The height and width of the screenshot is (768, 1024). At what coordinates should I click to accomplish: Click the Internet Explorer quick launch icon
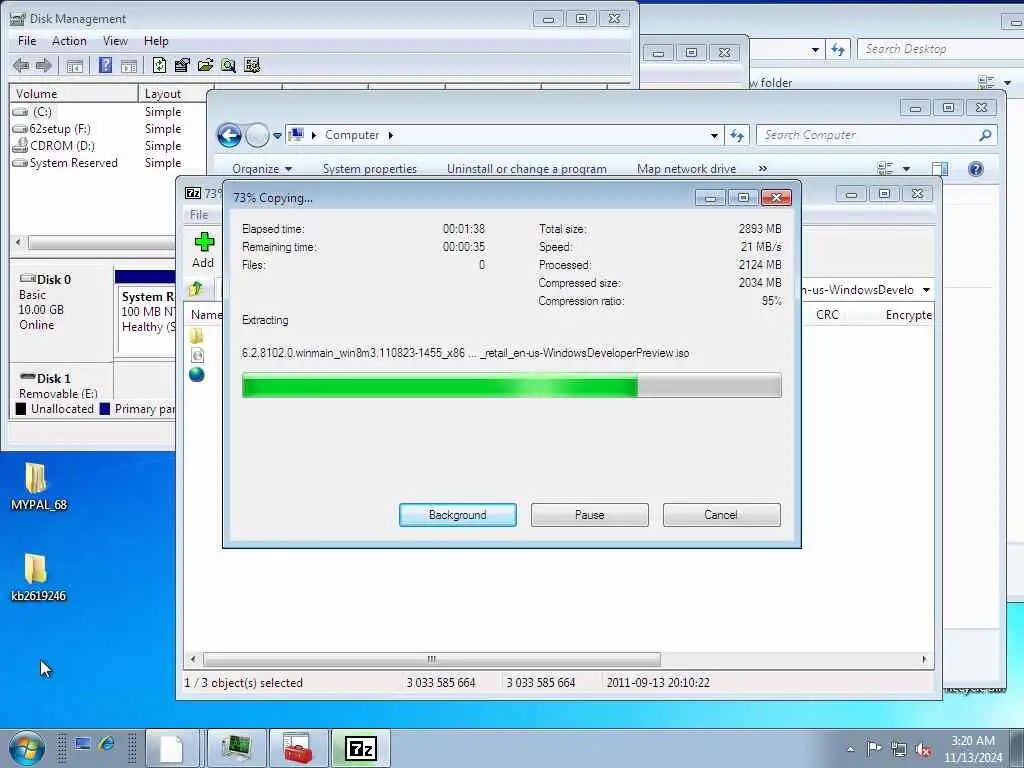tap(107, 743)
